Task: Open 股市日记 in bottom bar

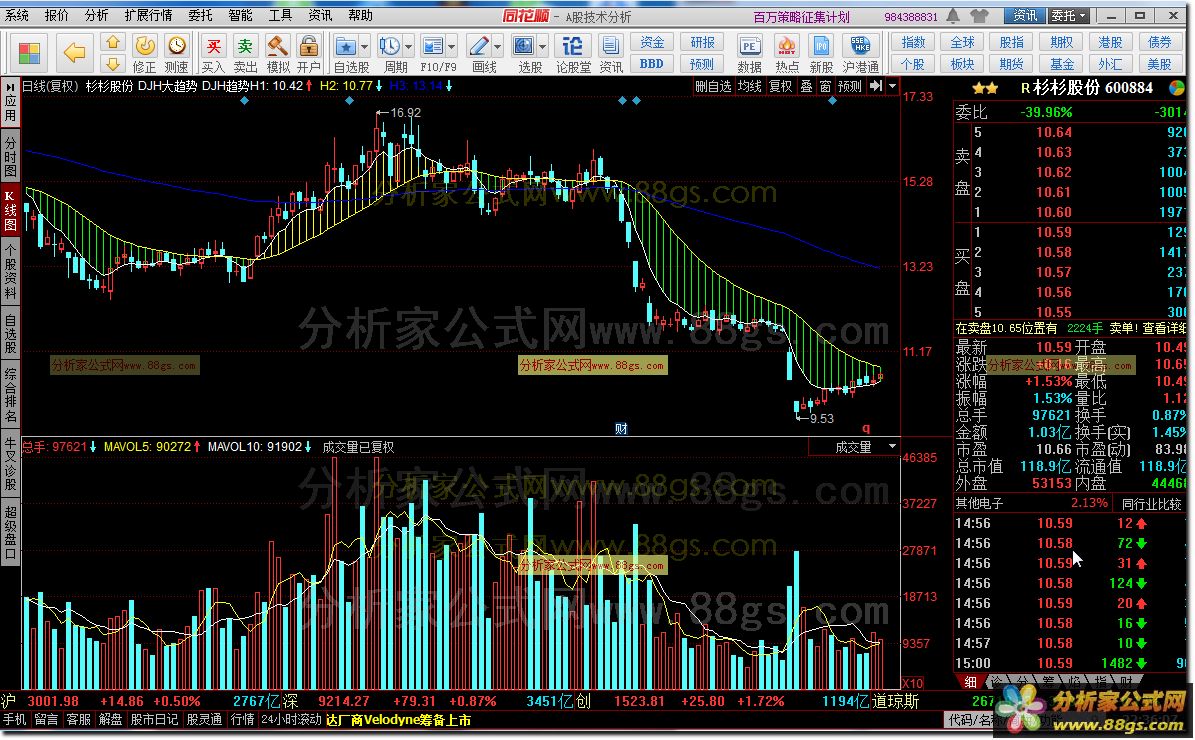Action: tap(155, 719)
